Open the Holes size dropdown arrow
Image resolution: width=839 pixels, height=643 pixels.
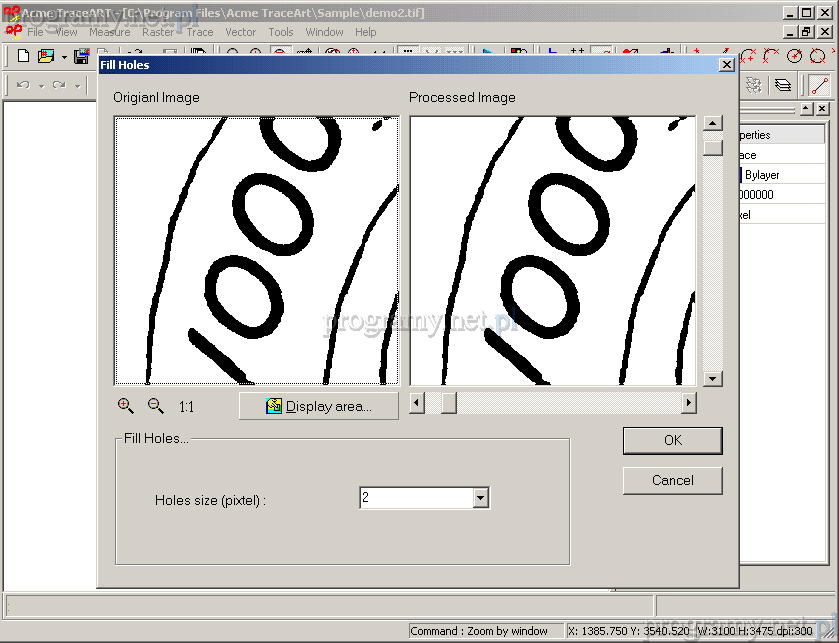[x=481, y=498]
